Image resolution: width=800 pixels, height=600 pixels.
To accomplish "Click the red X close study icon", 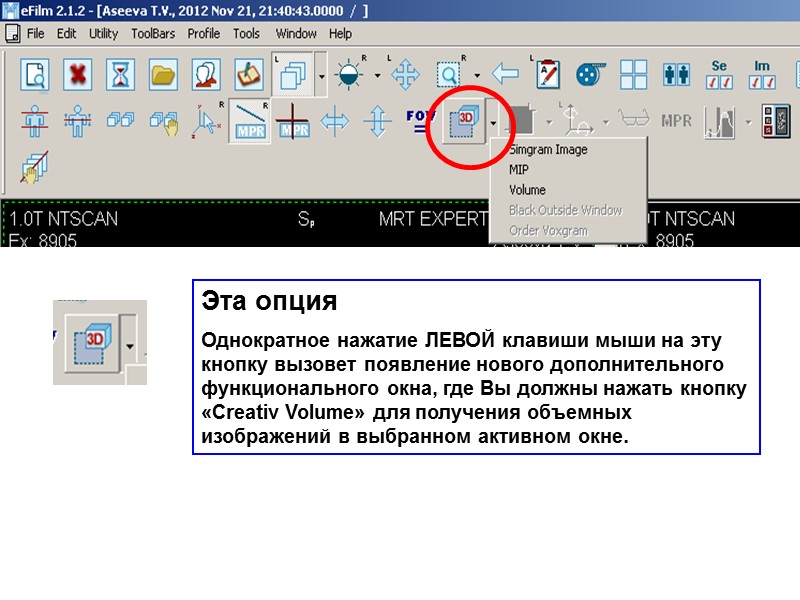I will tap(78, 75).
